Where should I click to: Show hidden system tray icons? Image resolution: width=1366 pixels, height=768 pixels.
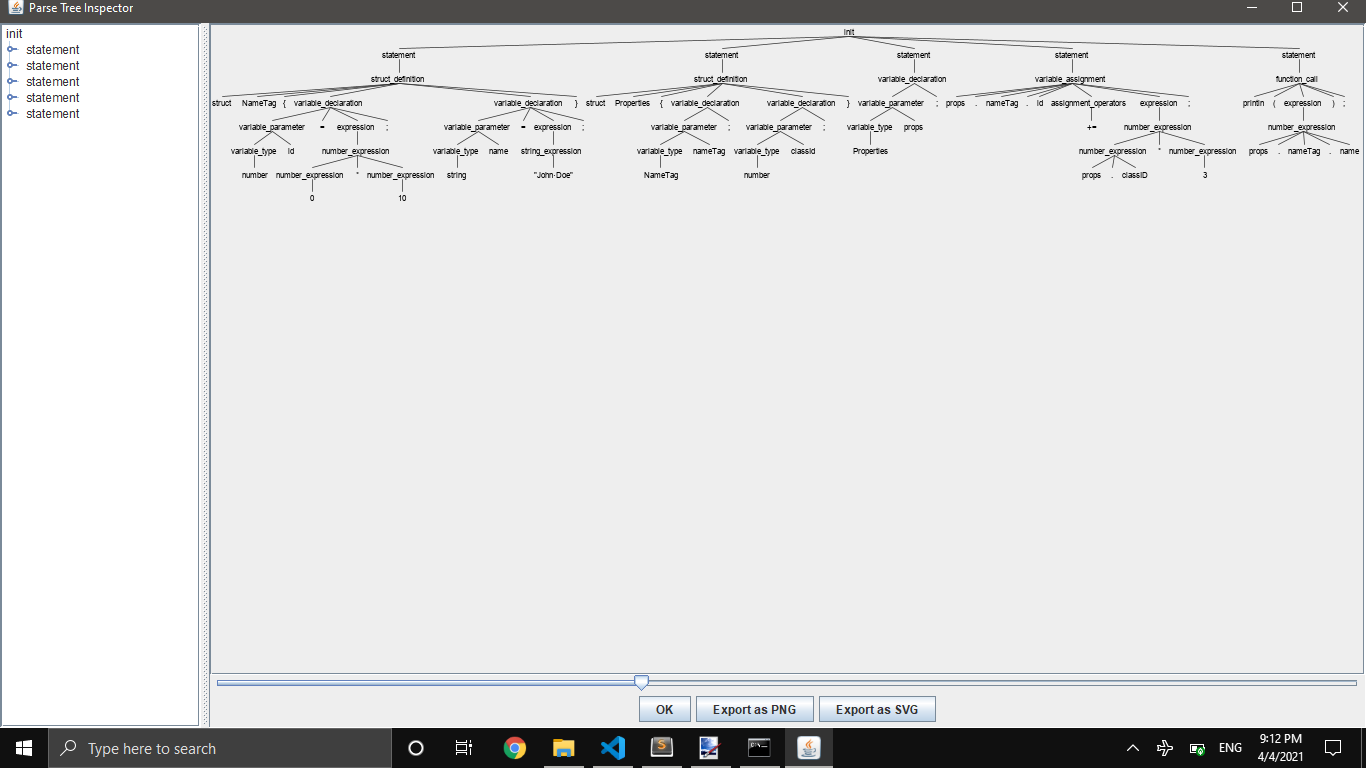pyautogui.click(x=1133, y=748)
